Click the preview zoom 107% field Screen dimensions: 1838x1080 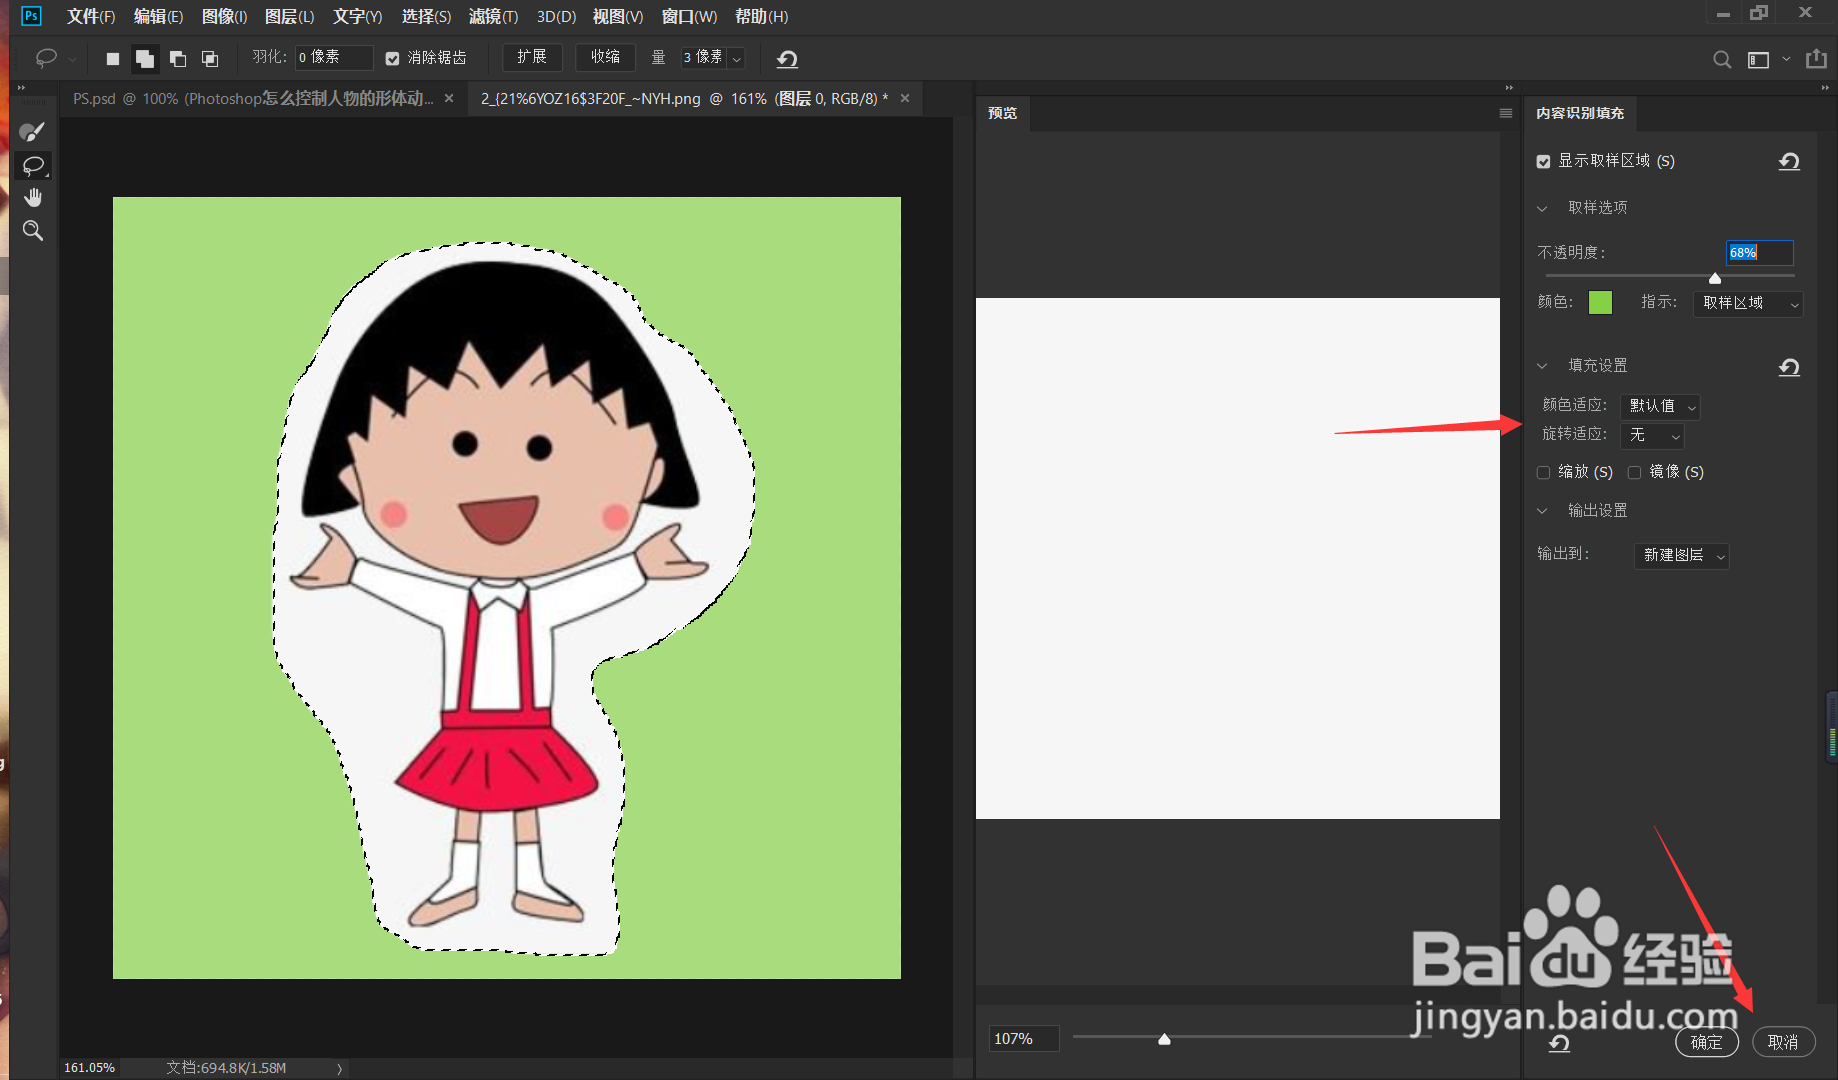point(1024,1040)
